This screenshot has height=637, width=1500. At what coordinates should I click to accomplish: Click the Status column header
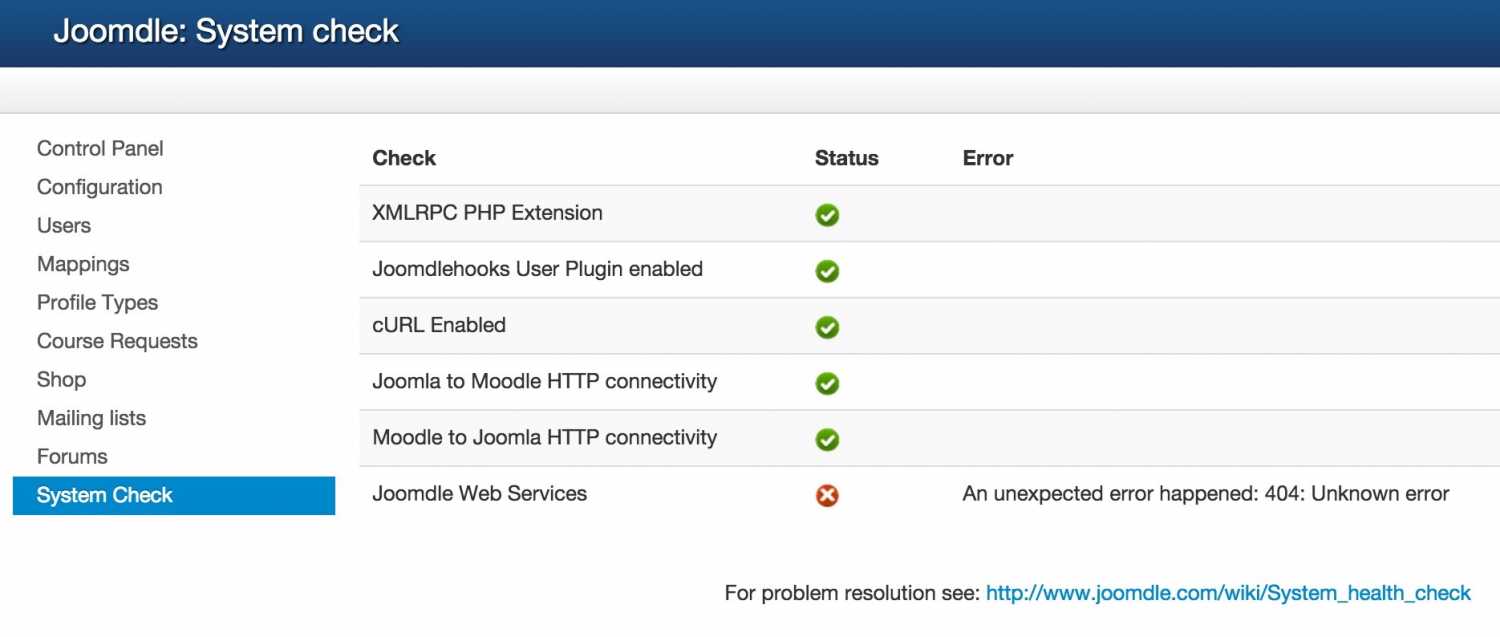tap(846, 158)
